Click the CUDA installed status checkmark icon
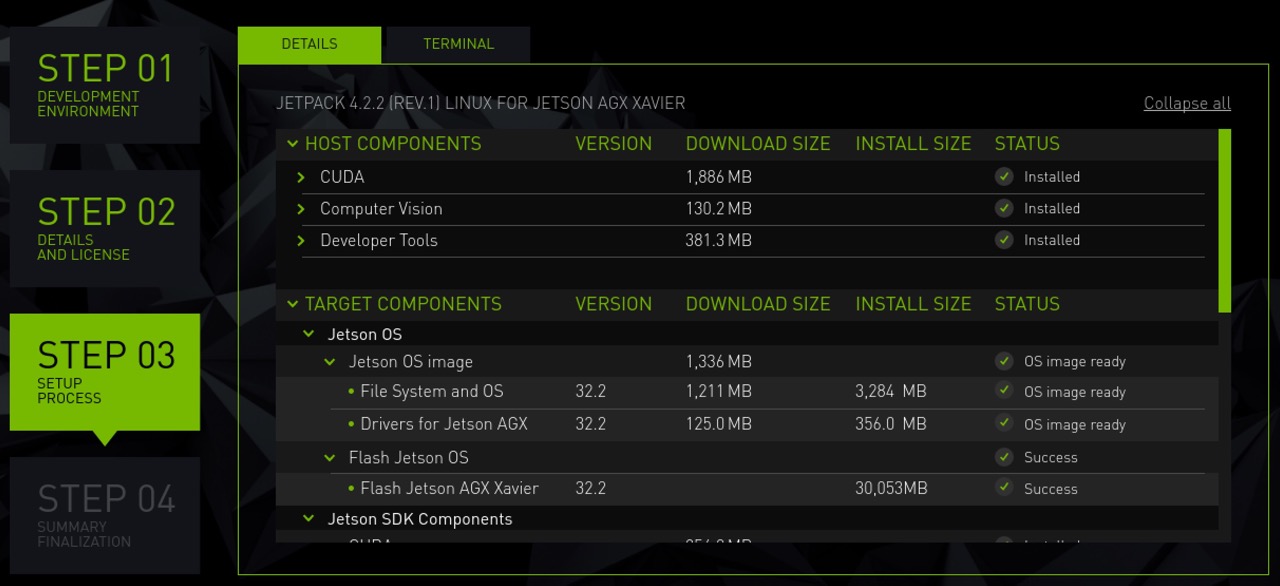 pos(1004,177)
